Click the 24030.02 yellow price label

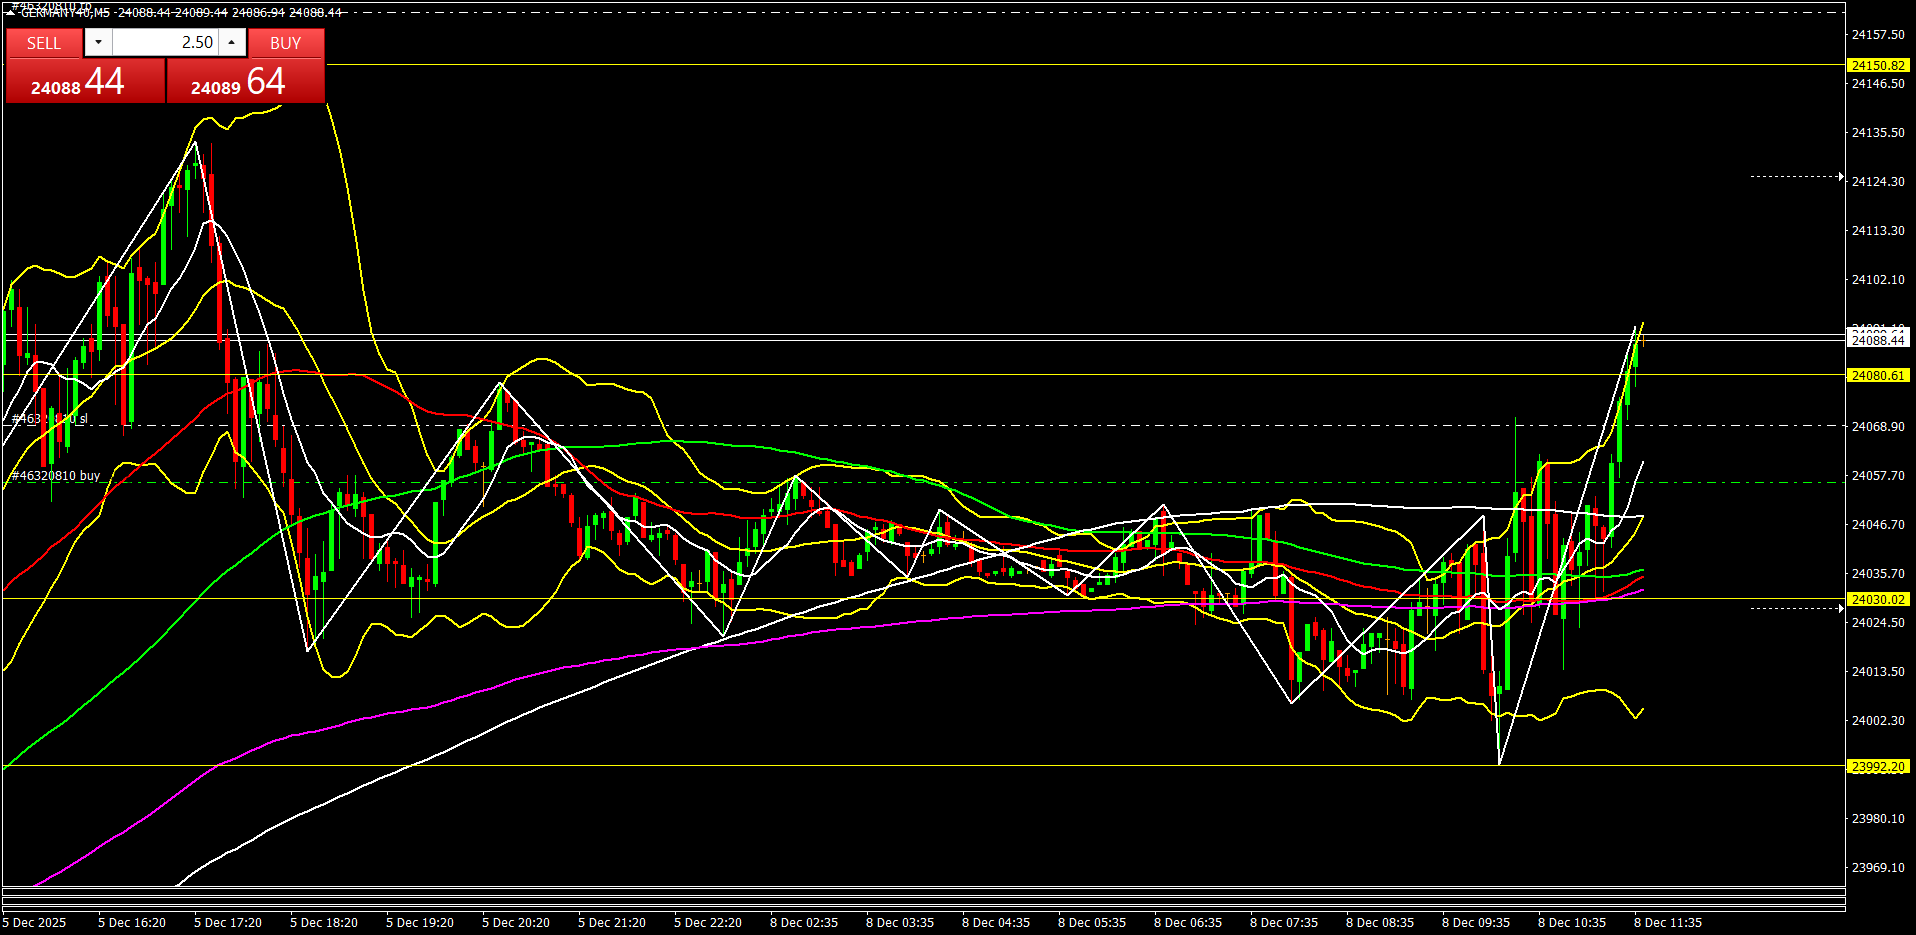(x=1877, y=600)
